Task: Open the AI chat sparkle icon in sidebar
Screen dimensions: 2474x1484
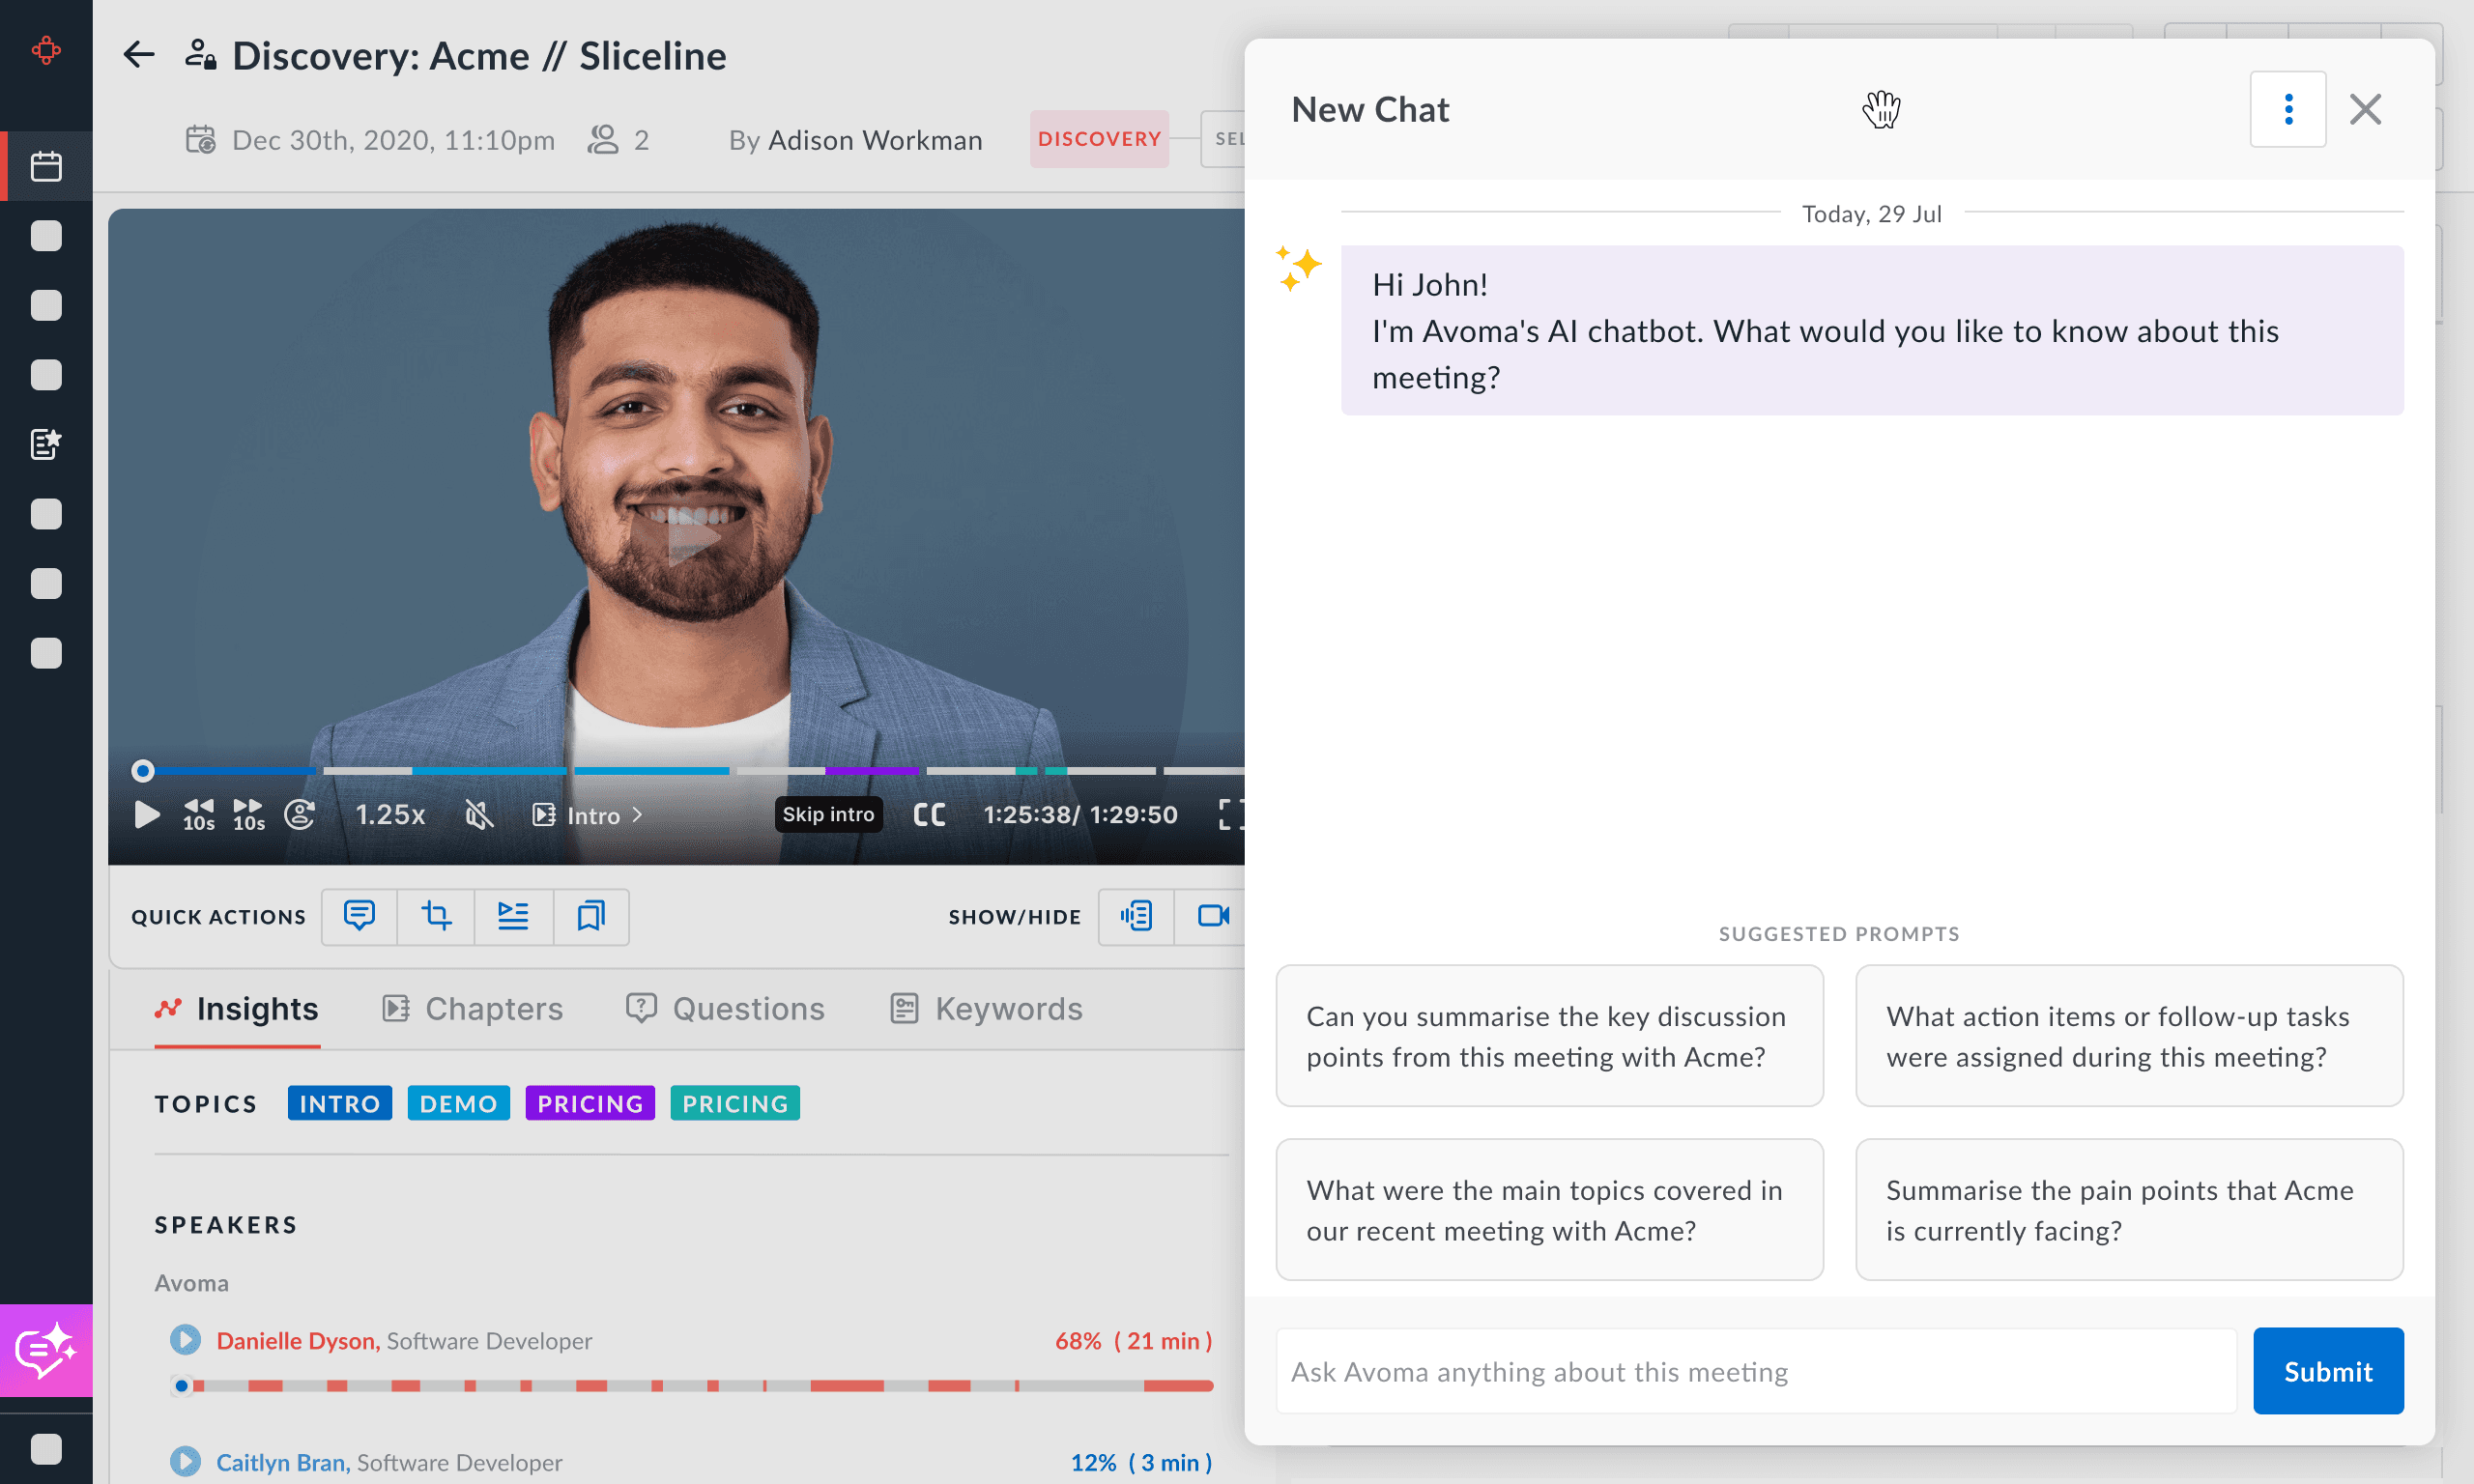Action: click(x=46, y=1350)
